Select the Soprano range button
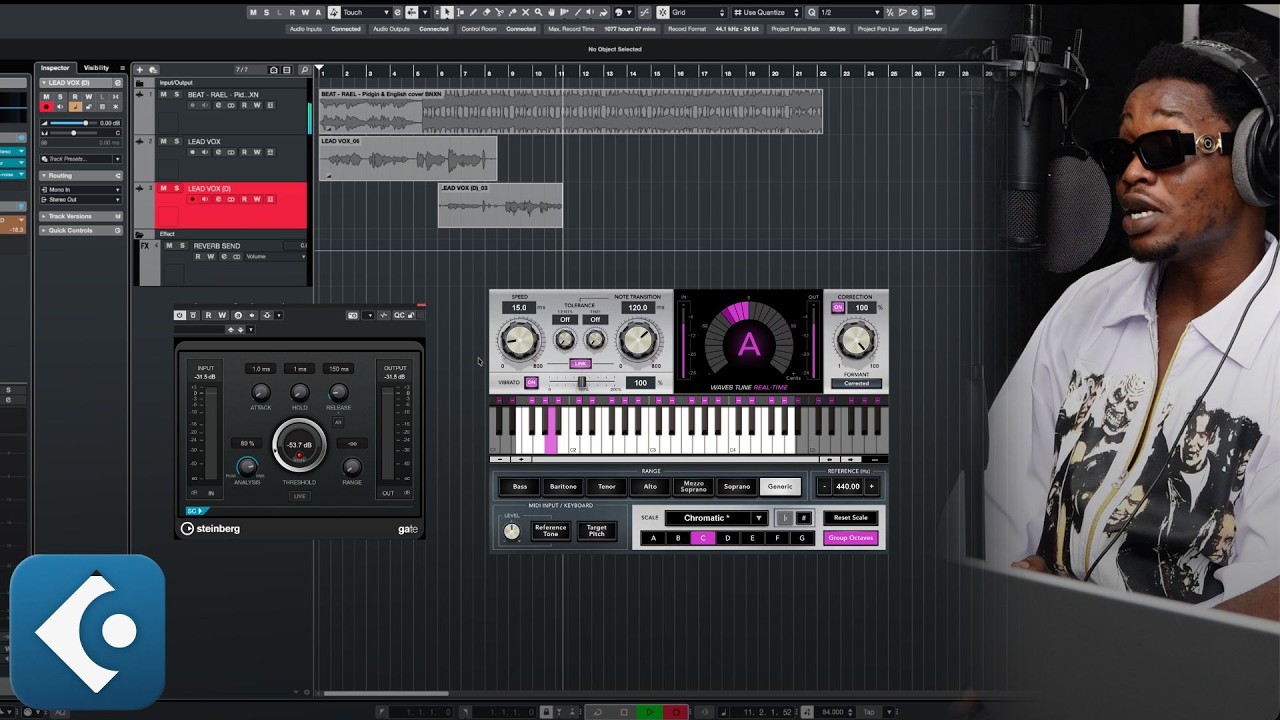 (737, 486)
